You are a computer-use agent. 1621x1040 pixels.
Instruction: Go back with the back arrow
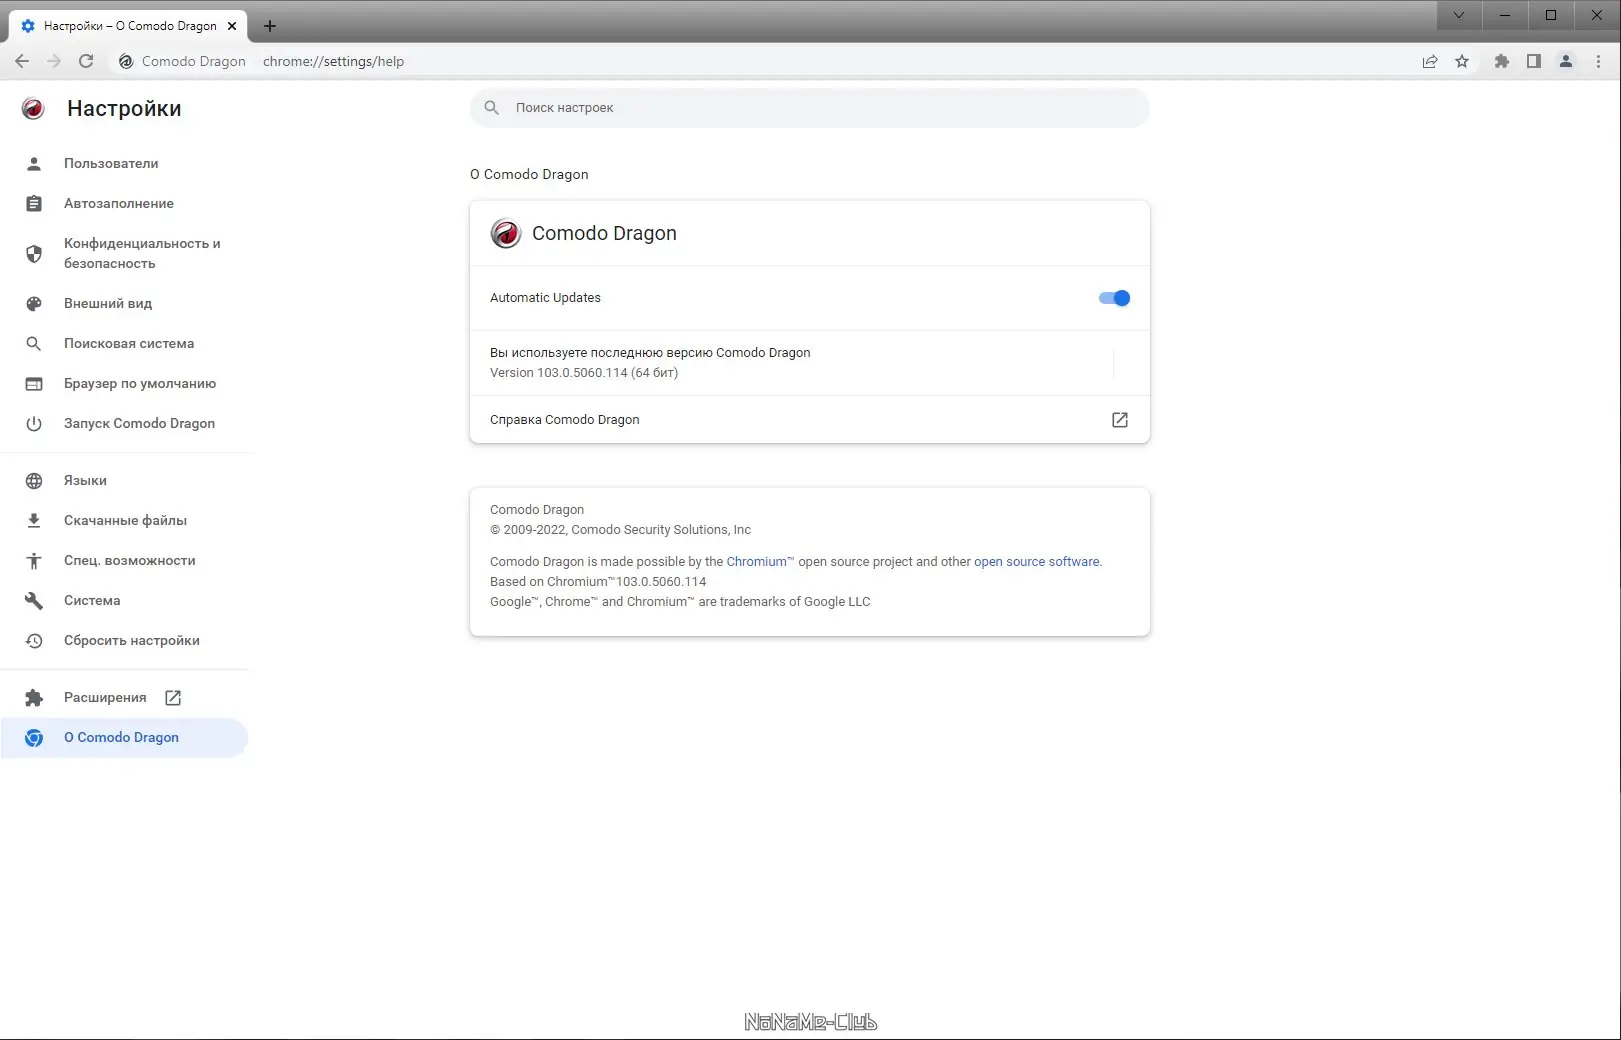22,61
